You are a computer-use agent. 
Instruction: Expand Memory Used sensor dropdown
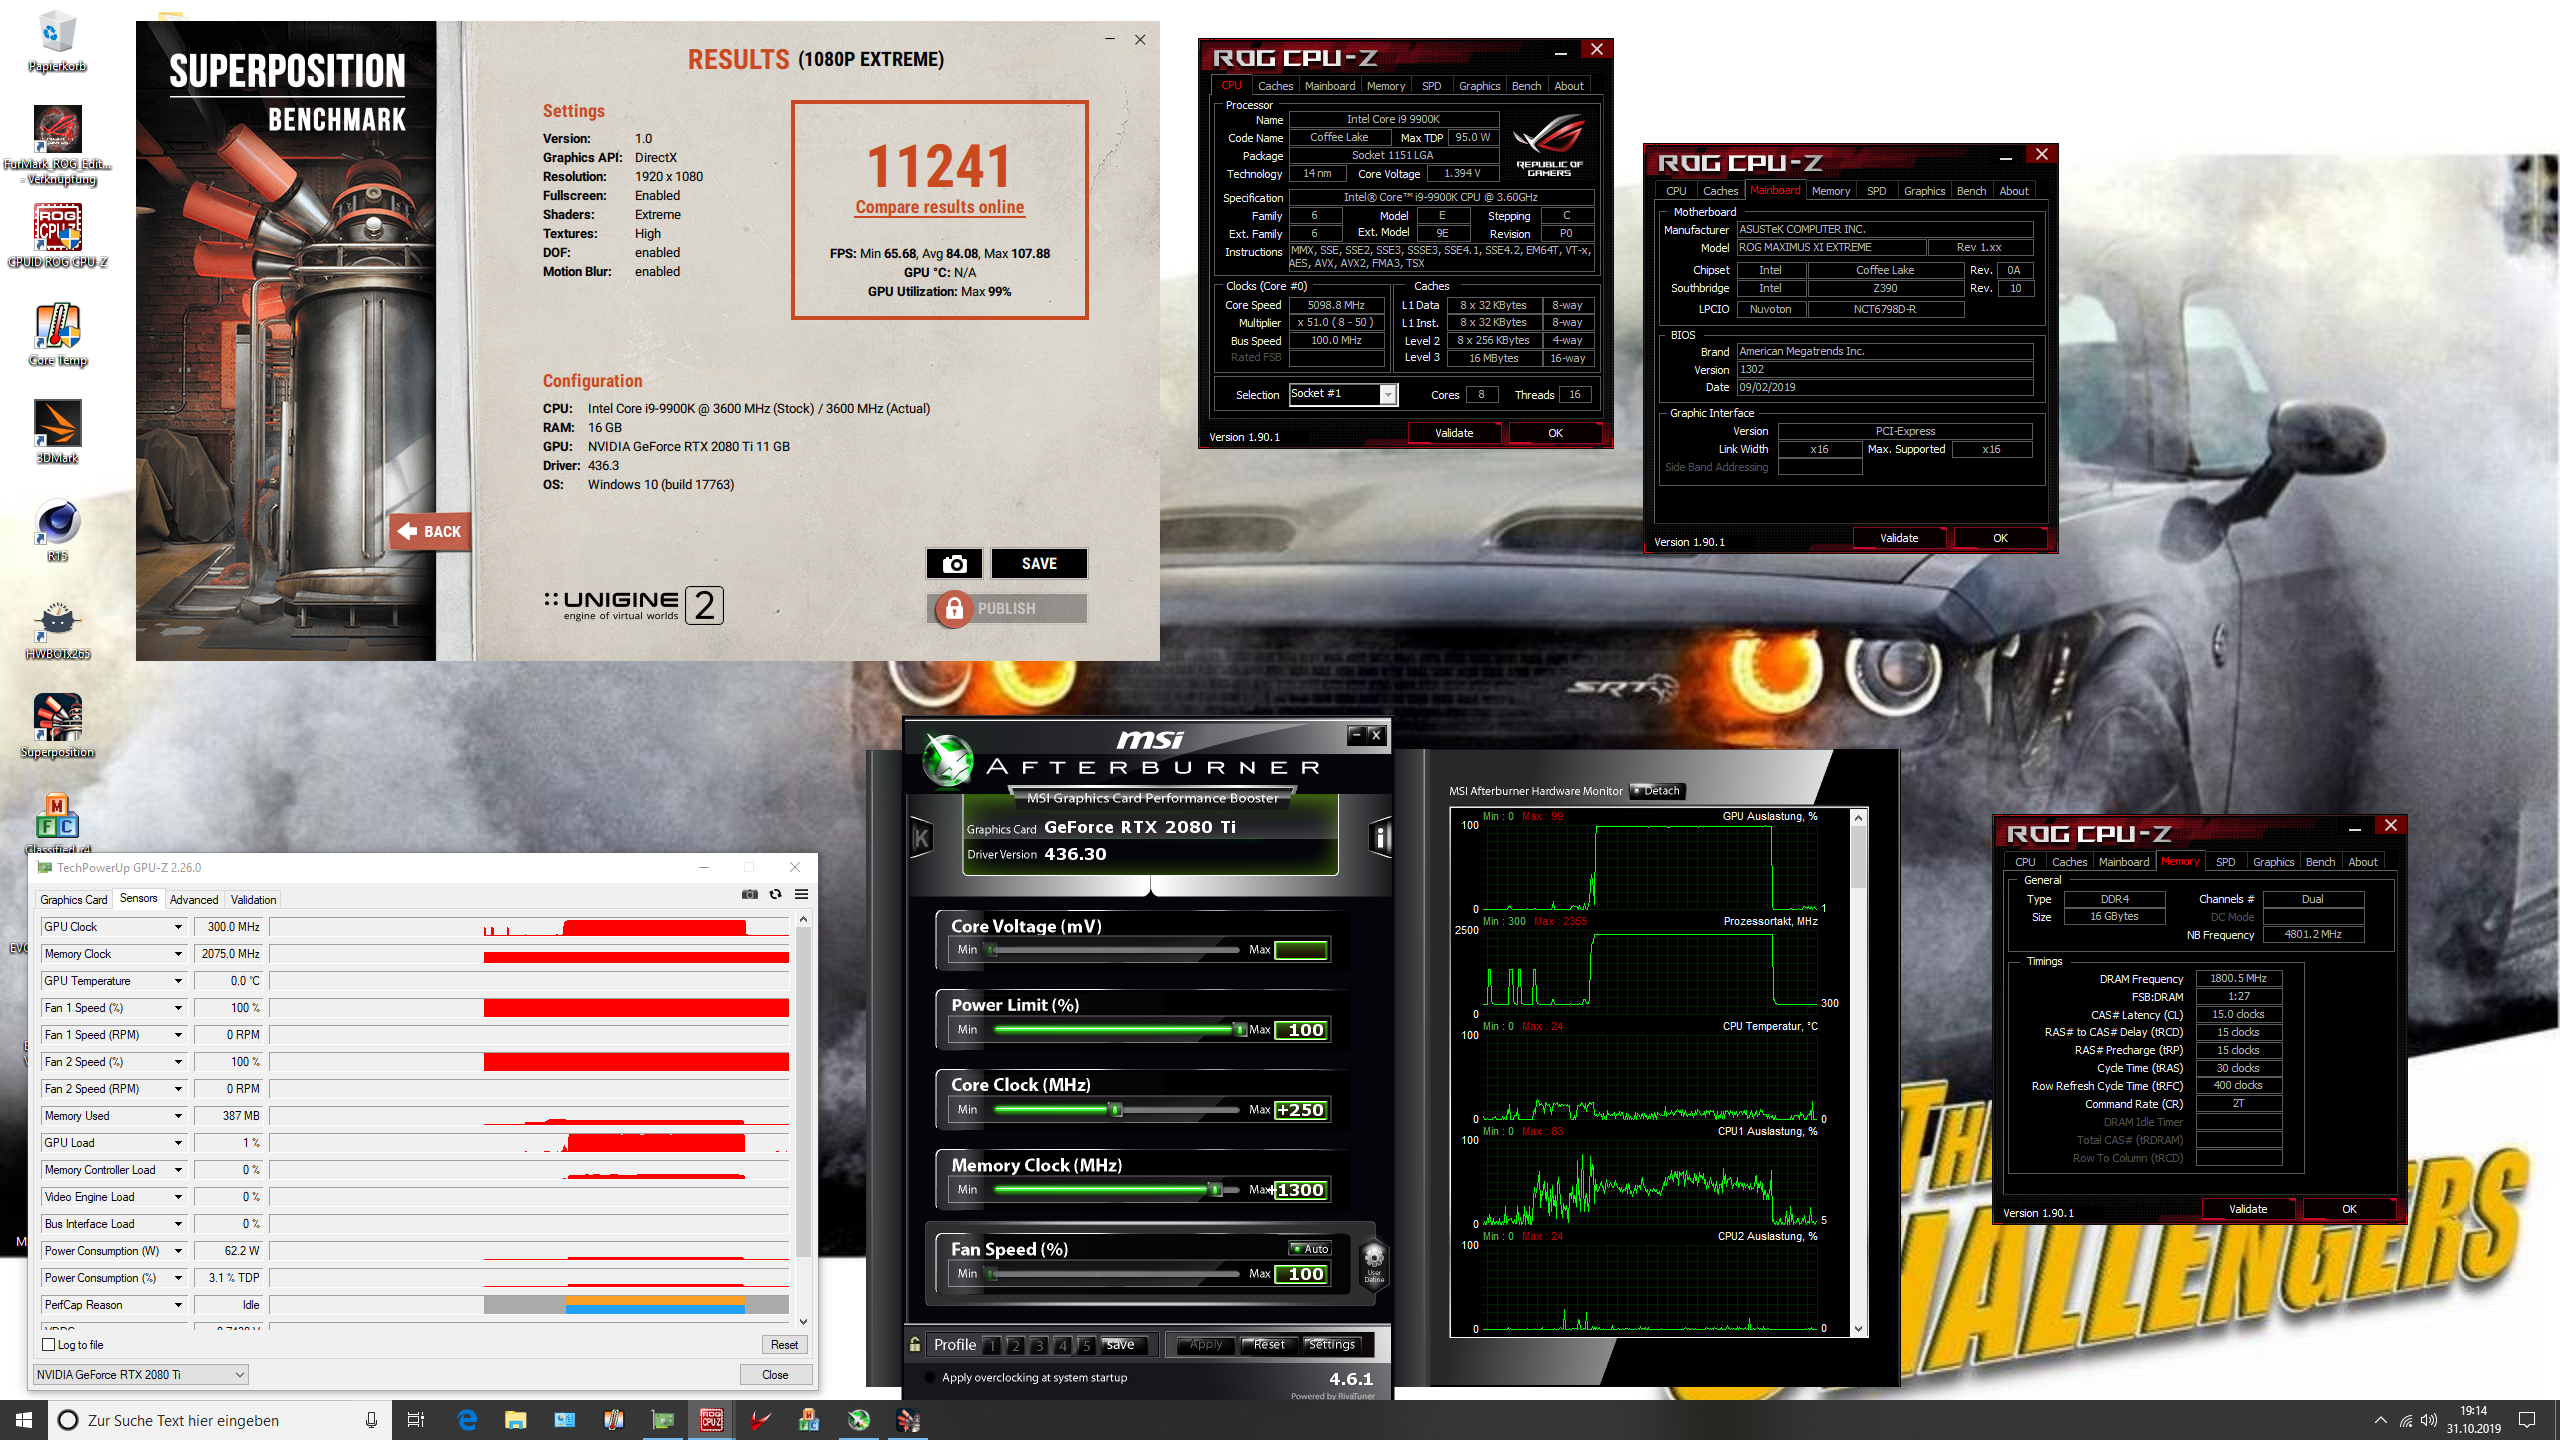click(178, 1116)
